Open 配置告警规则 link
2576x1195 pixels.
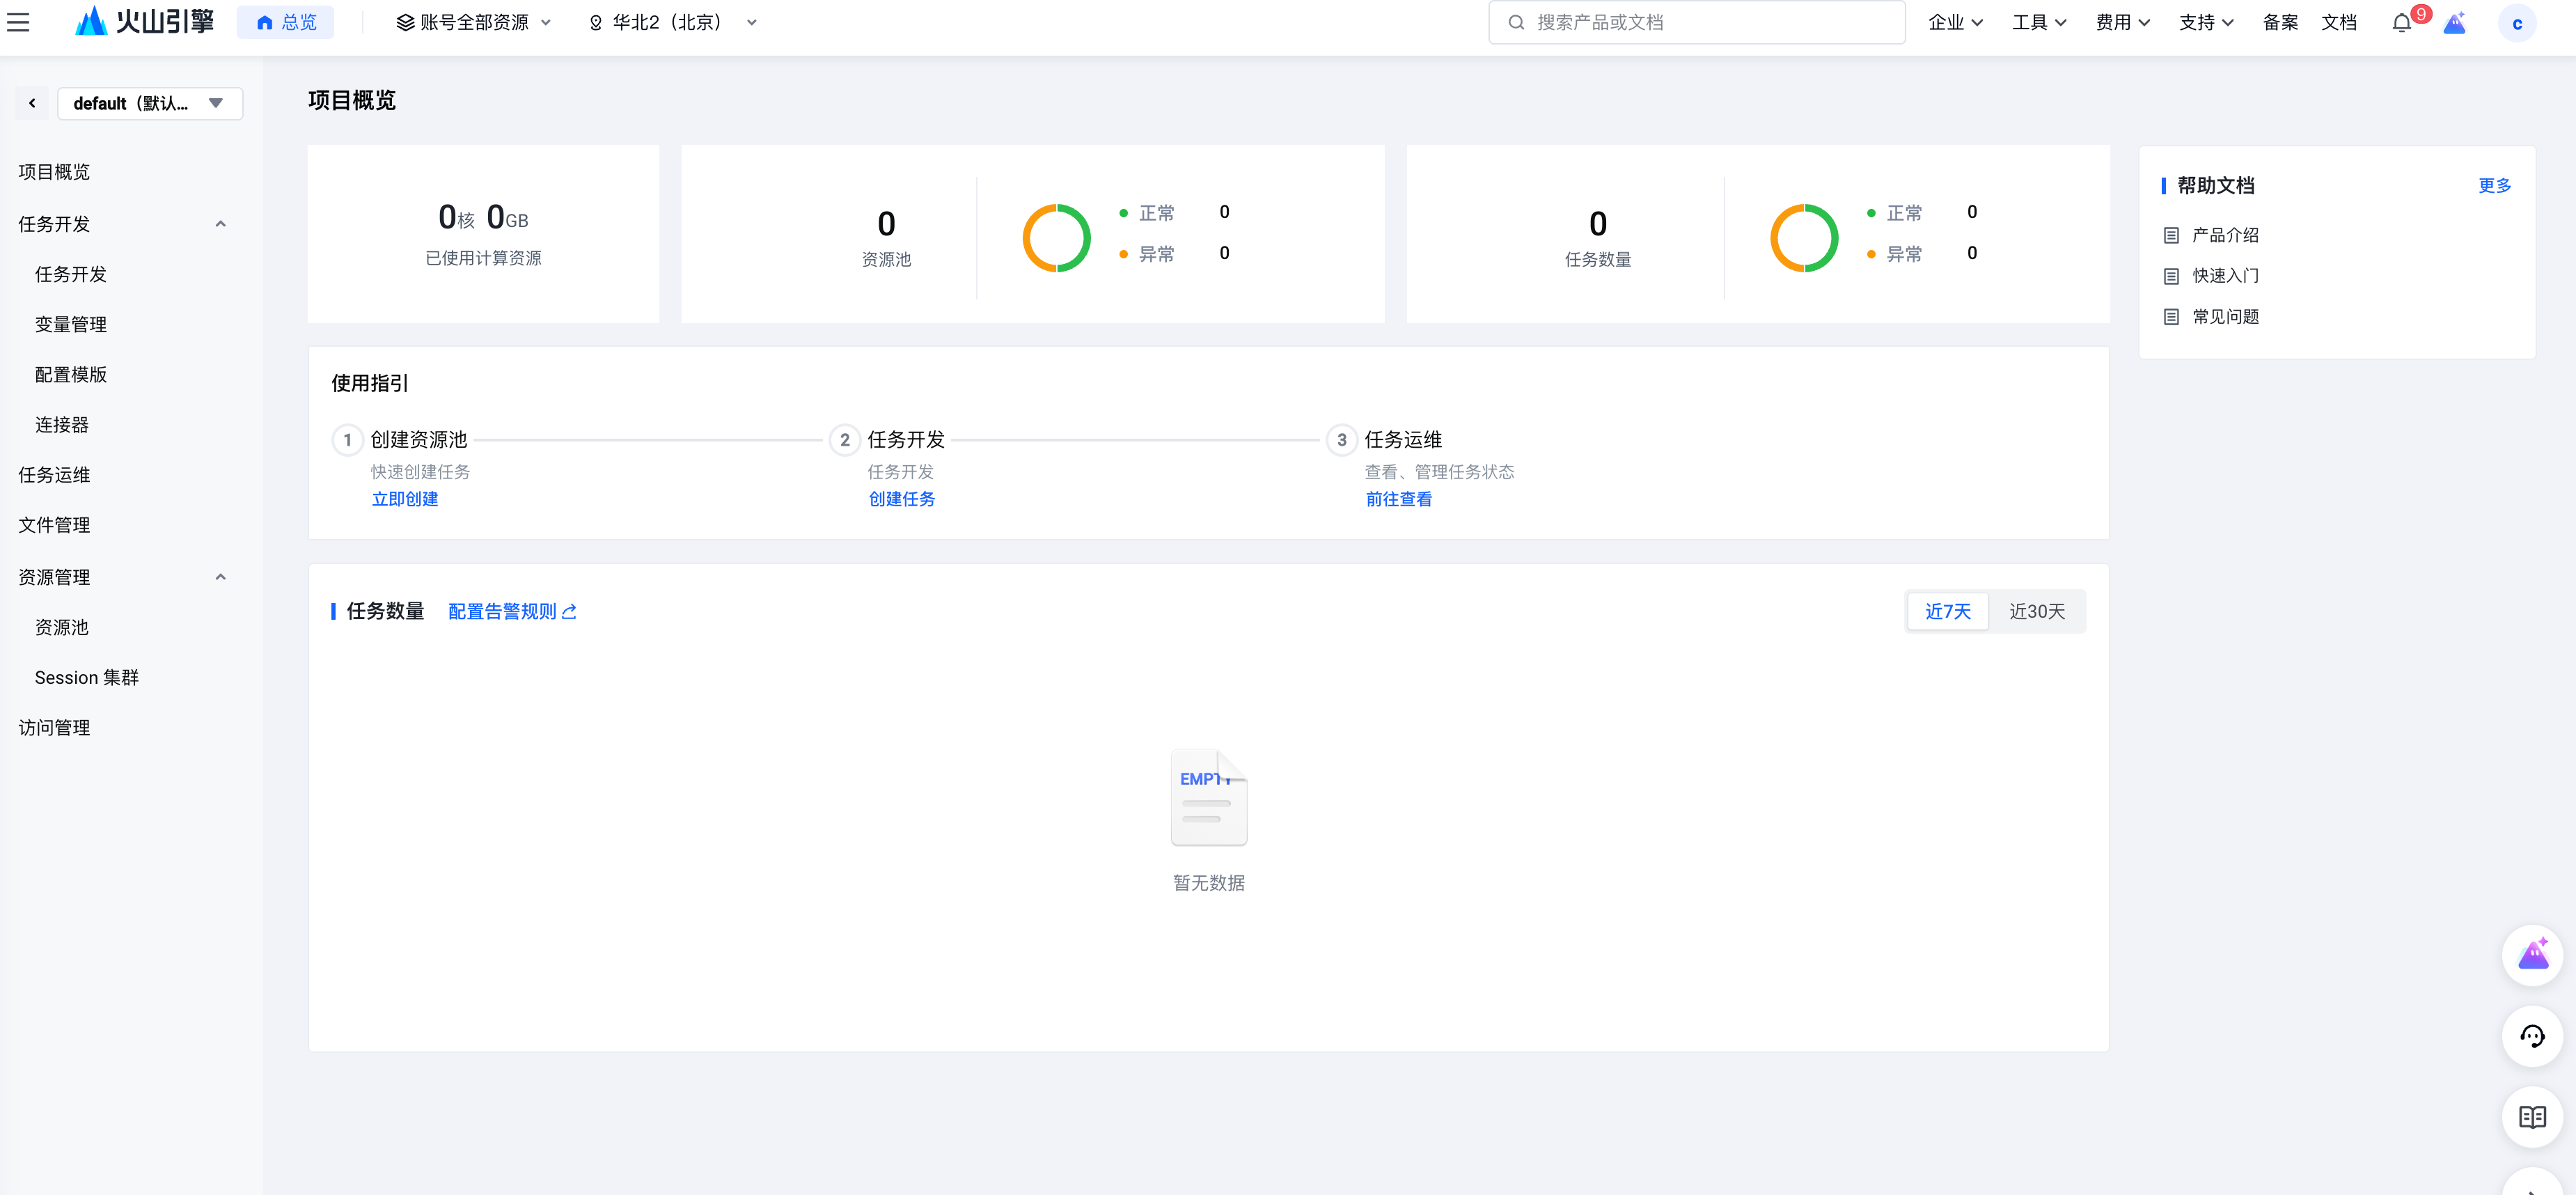tap(511, 611)
